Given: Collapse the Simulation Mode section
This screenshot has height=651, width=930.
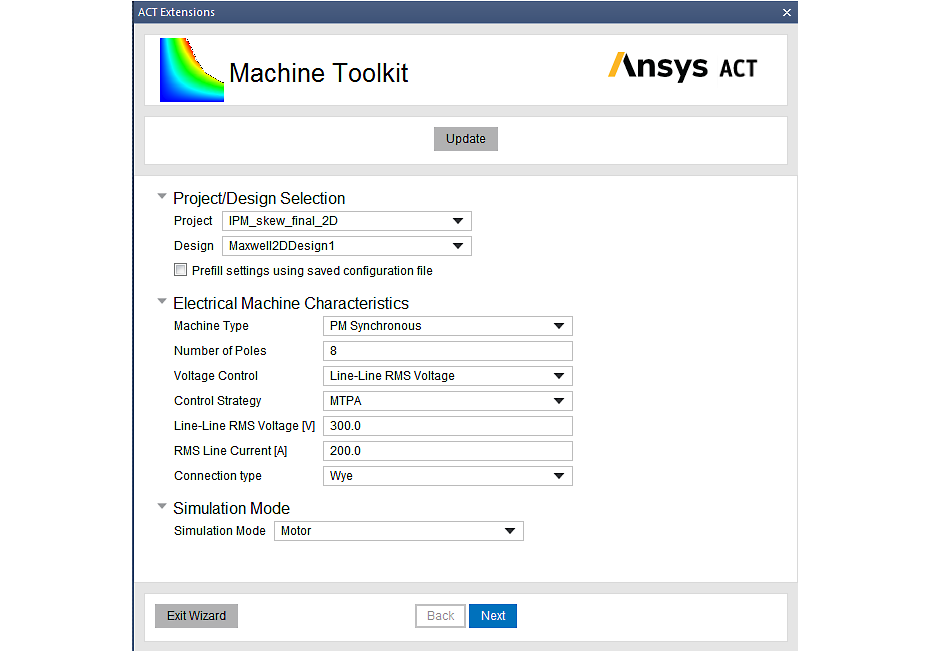Looking at the screenshot, I should pos(162,506).
